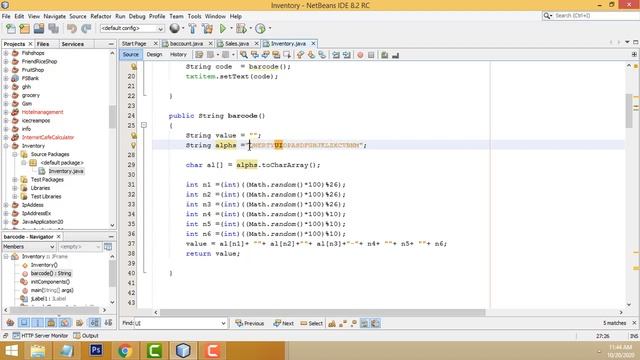640x360 pixels.
Task: Click the Clean and Build Project icon
Action: pyautogui.click(x=207, y=29)
